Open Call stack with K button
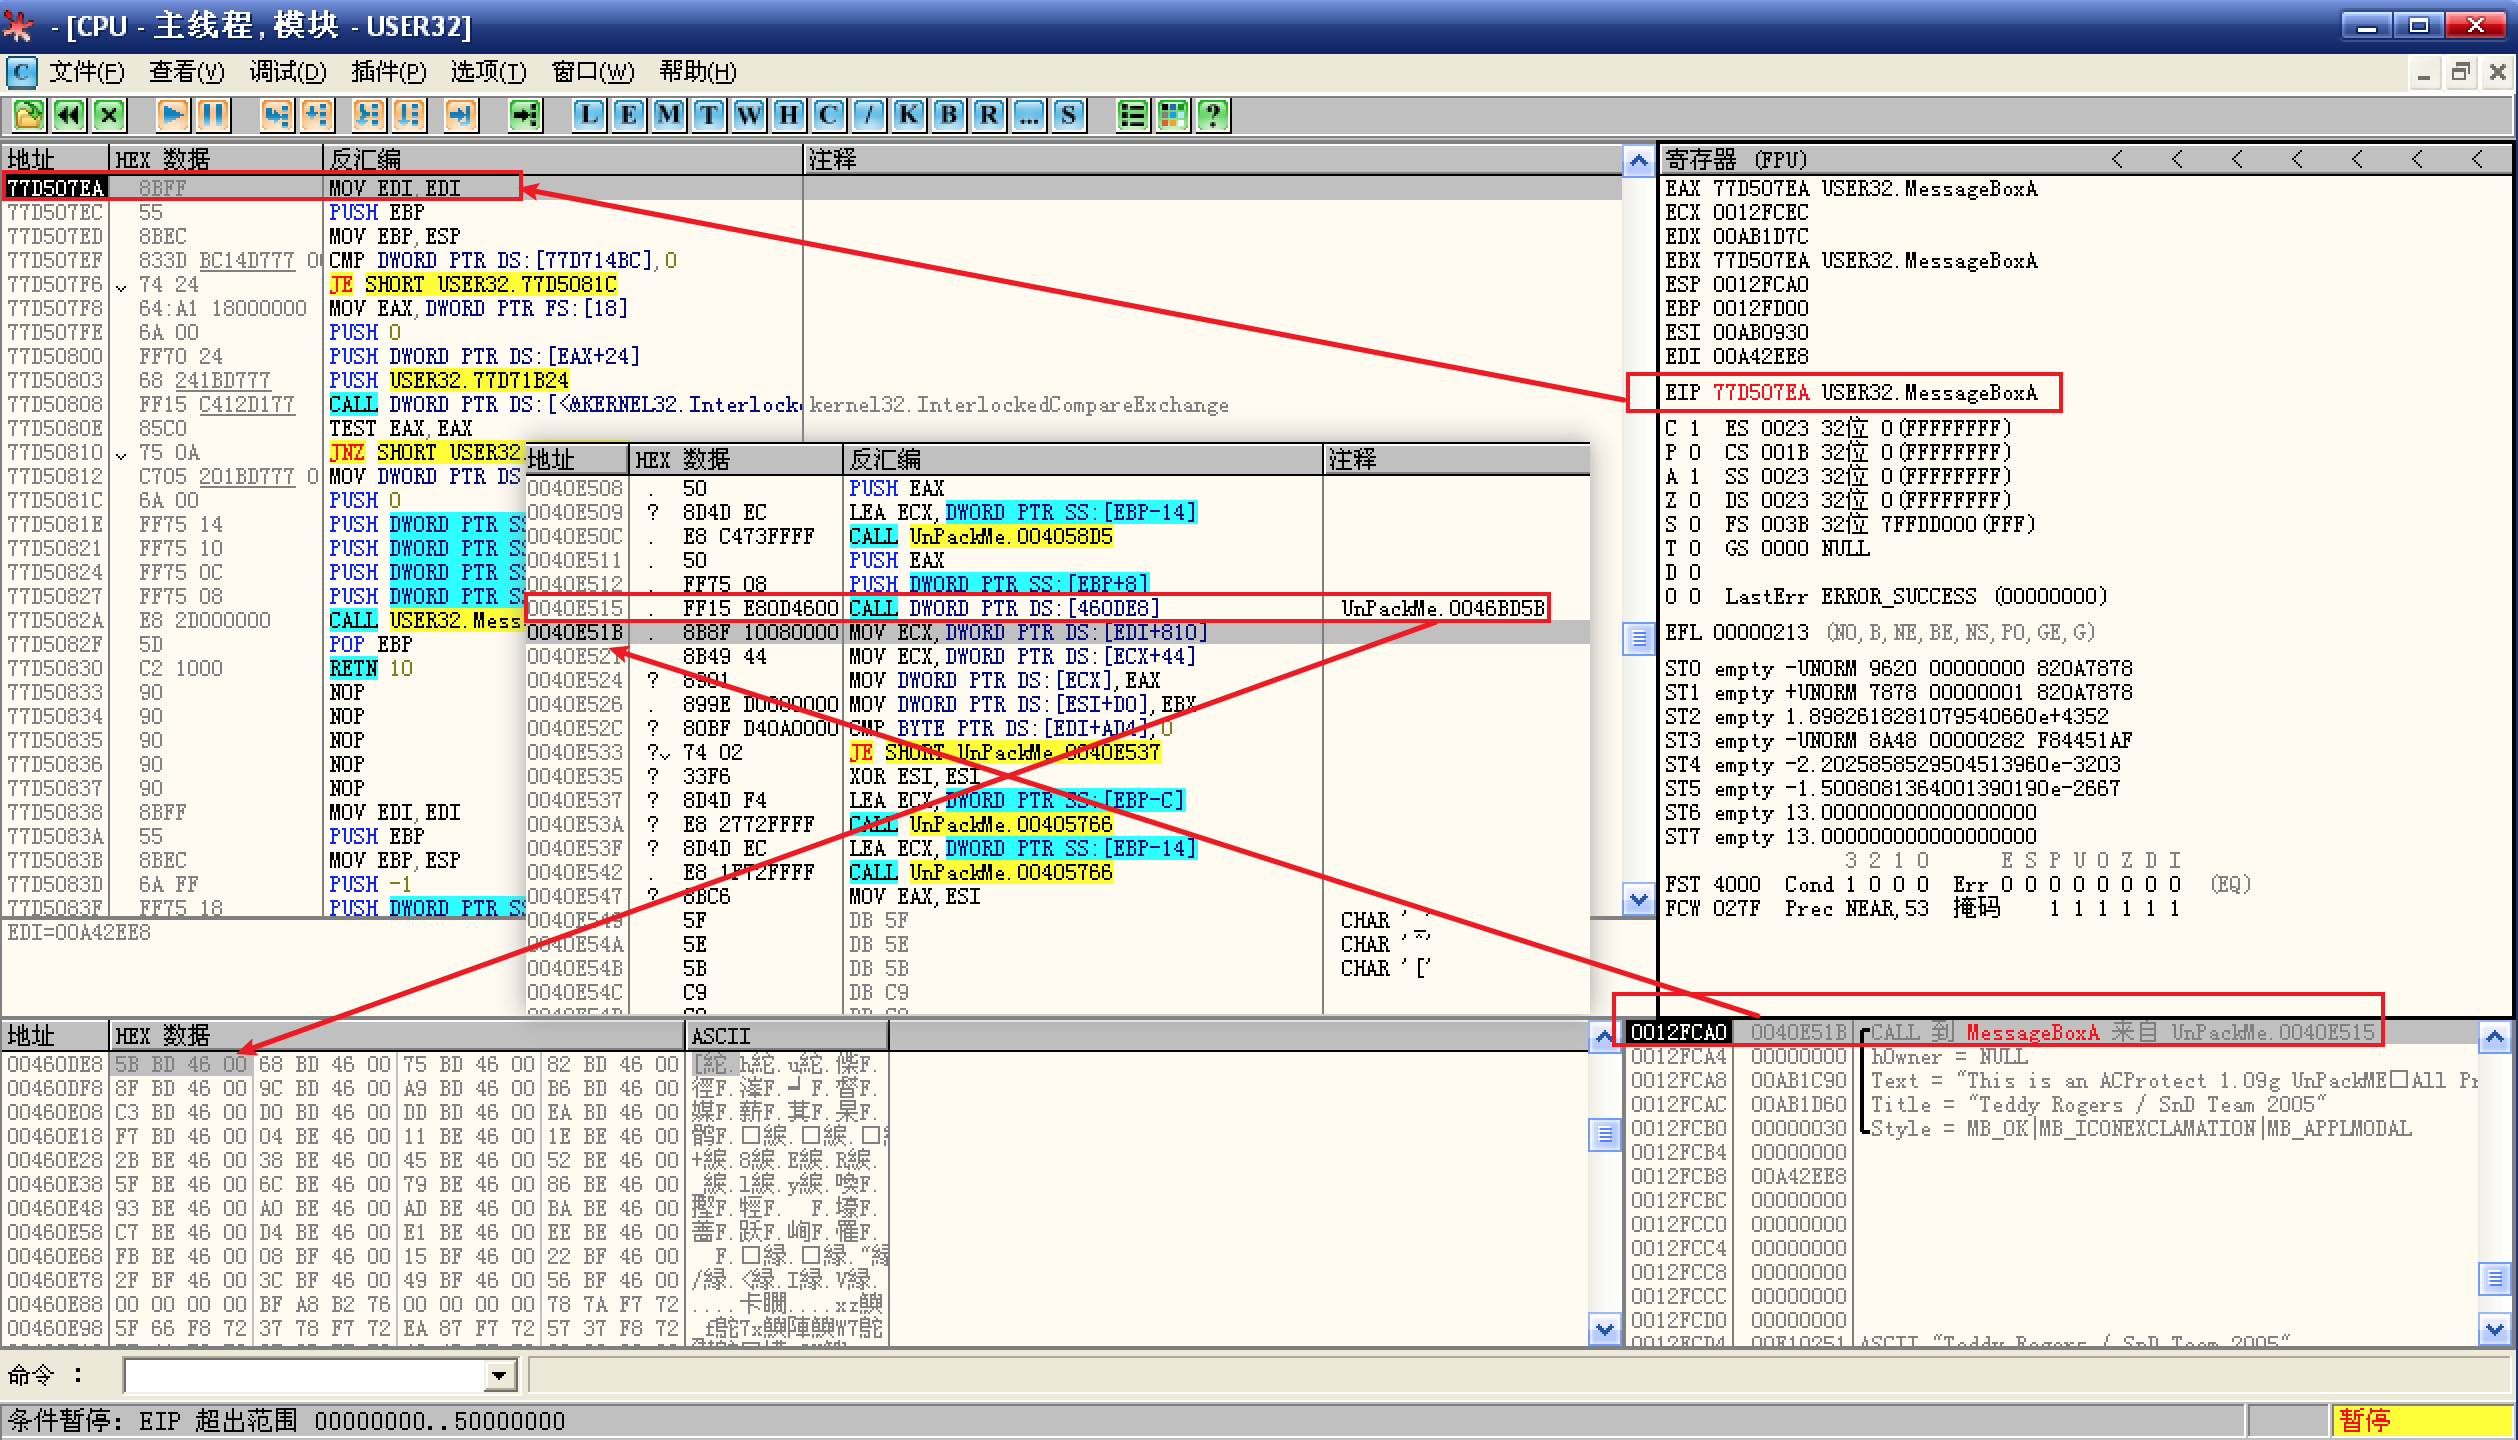Viewport: 2518px width, 1440px height. [908, 115]
